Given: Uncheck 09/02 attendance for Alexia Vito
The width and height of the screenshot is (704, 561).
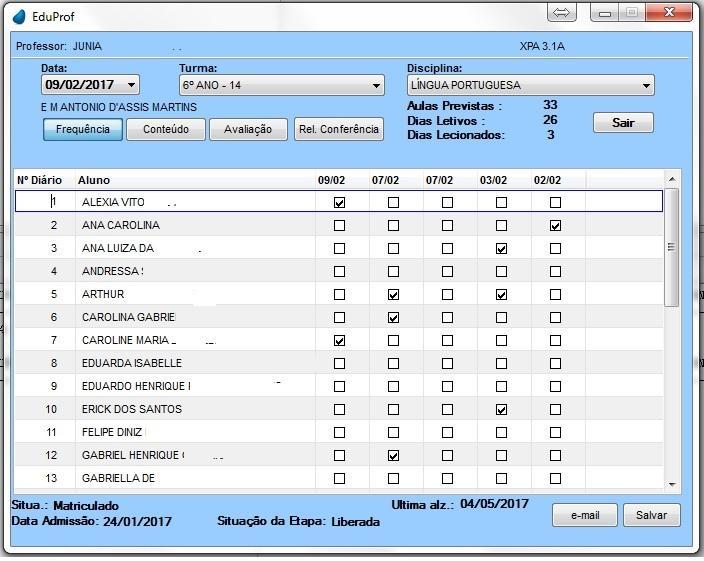Looking at the screenshot, I should (x=339, y=202).
